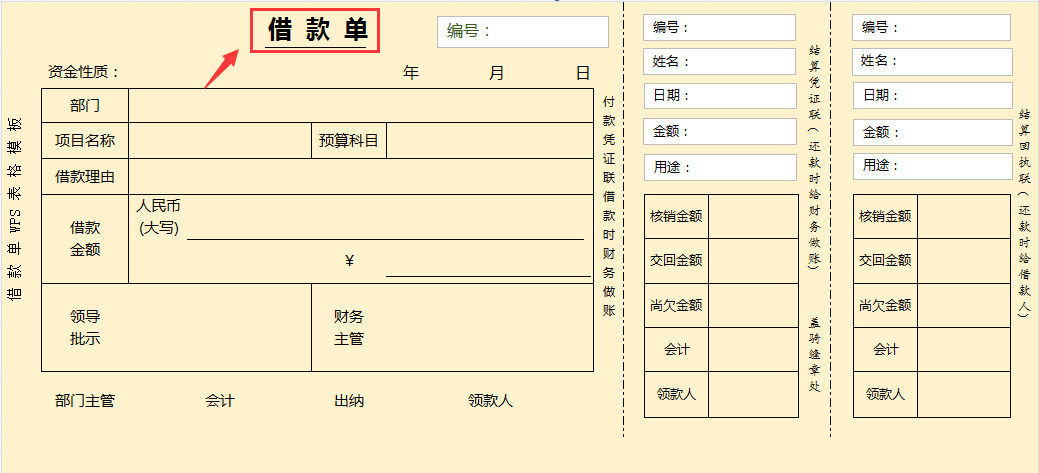Viewport: 1039px width, 473px height.
Task: Click 编号 field in 结算凭证联 stub
Action: pos(719,28)
